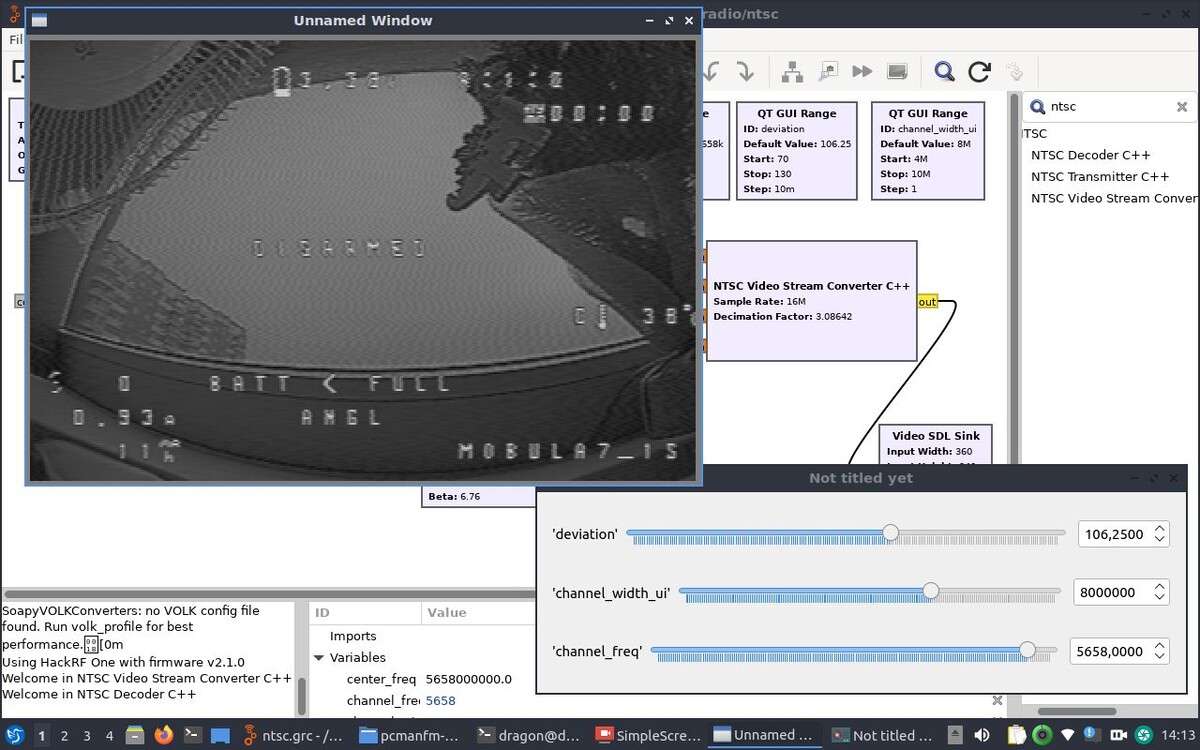Click the fast-forward execute flowgraph icon
Image resolution: width=1200 pixels, height=750 pixels.
(x=862, y=71)
